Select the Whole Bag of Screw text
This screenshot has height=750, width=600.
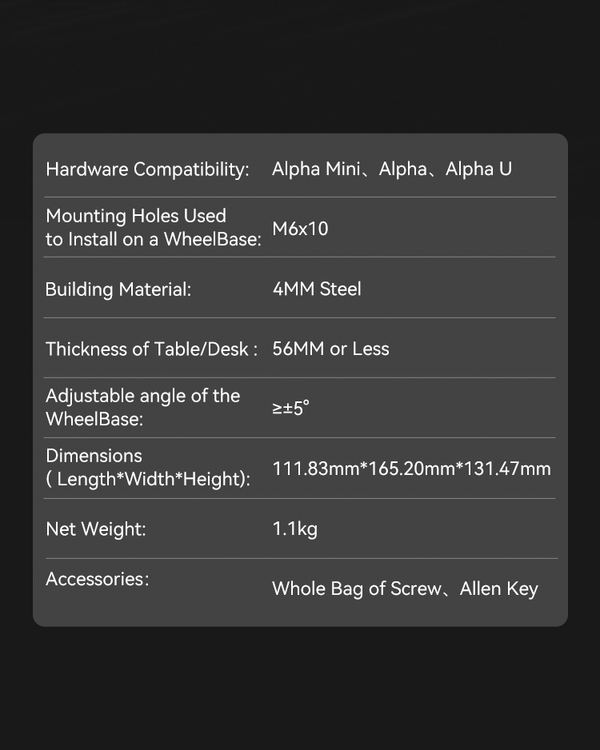tap(355, 589)
